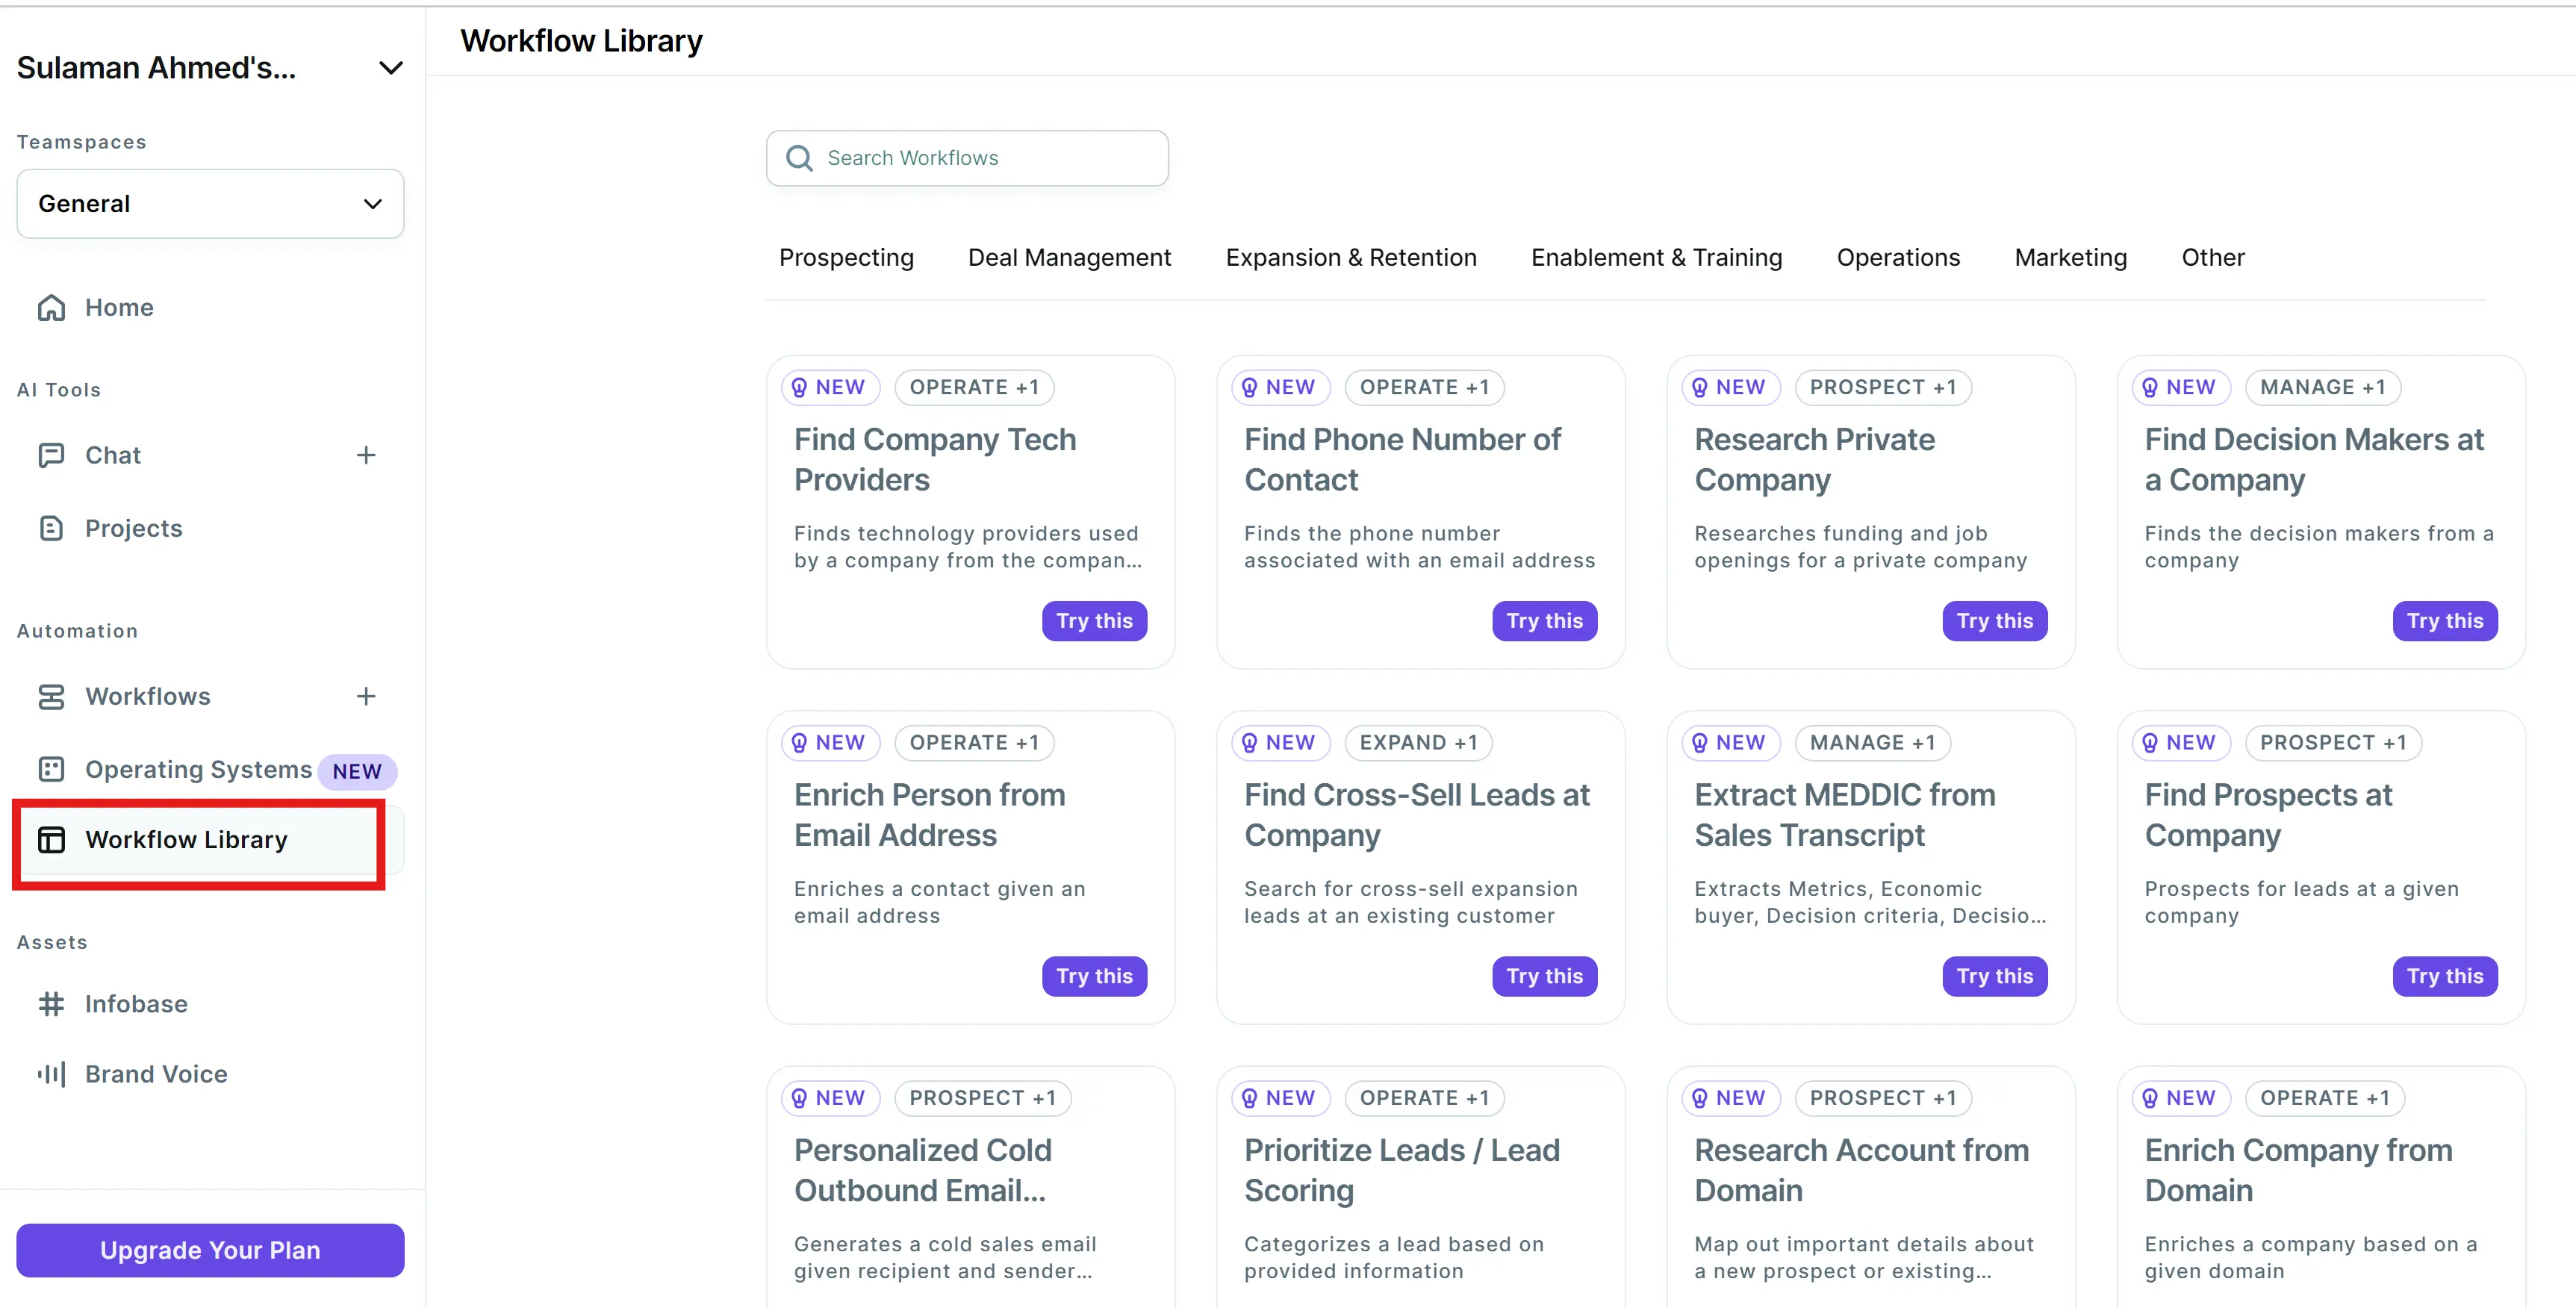This screenshot has width=2576, height=1308.
Task: Click the plus icon beside Chat
Action: 366,455
